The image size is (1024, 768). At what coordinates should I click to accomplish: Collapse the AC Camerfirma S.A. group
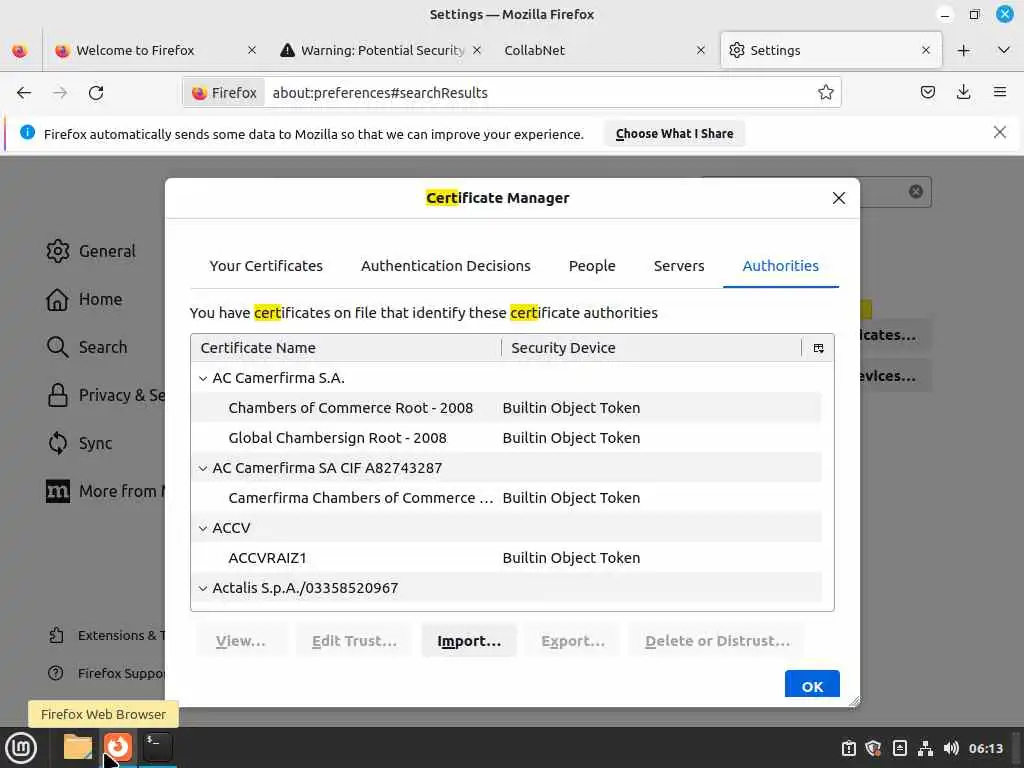203,378
